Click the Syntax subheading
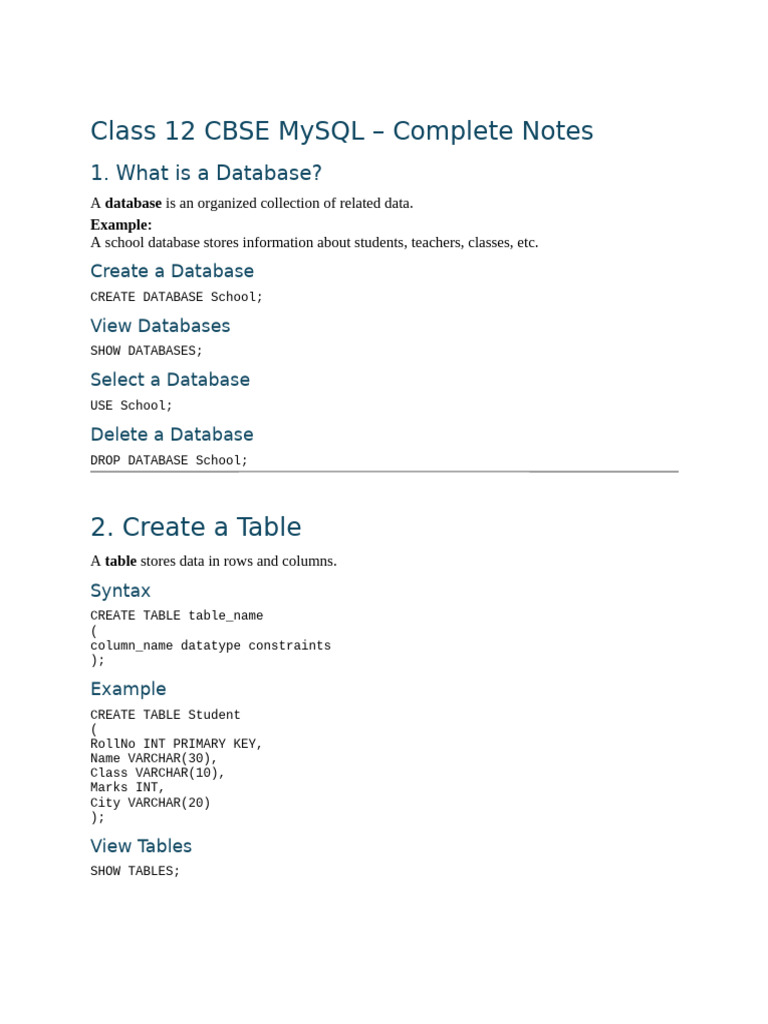 120,591
